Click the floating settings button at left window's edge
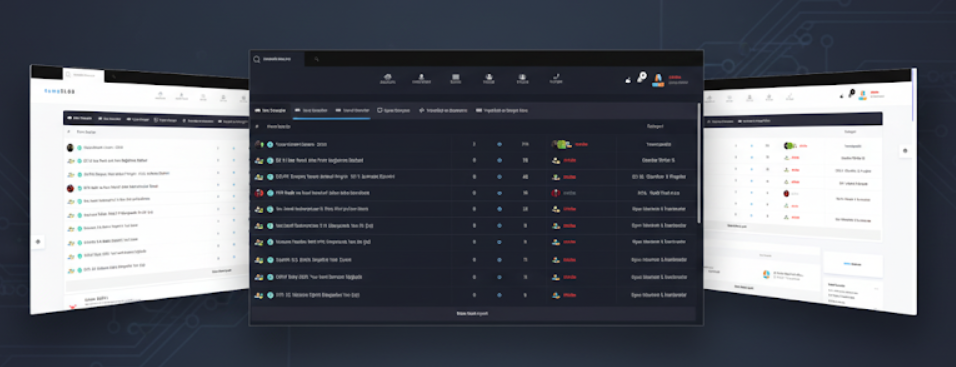This screenshot has width=956, height=367. click(38, 241)
